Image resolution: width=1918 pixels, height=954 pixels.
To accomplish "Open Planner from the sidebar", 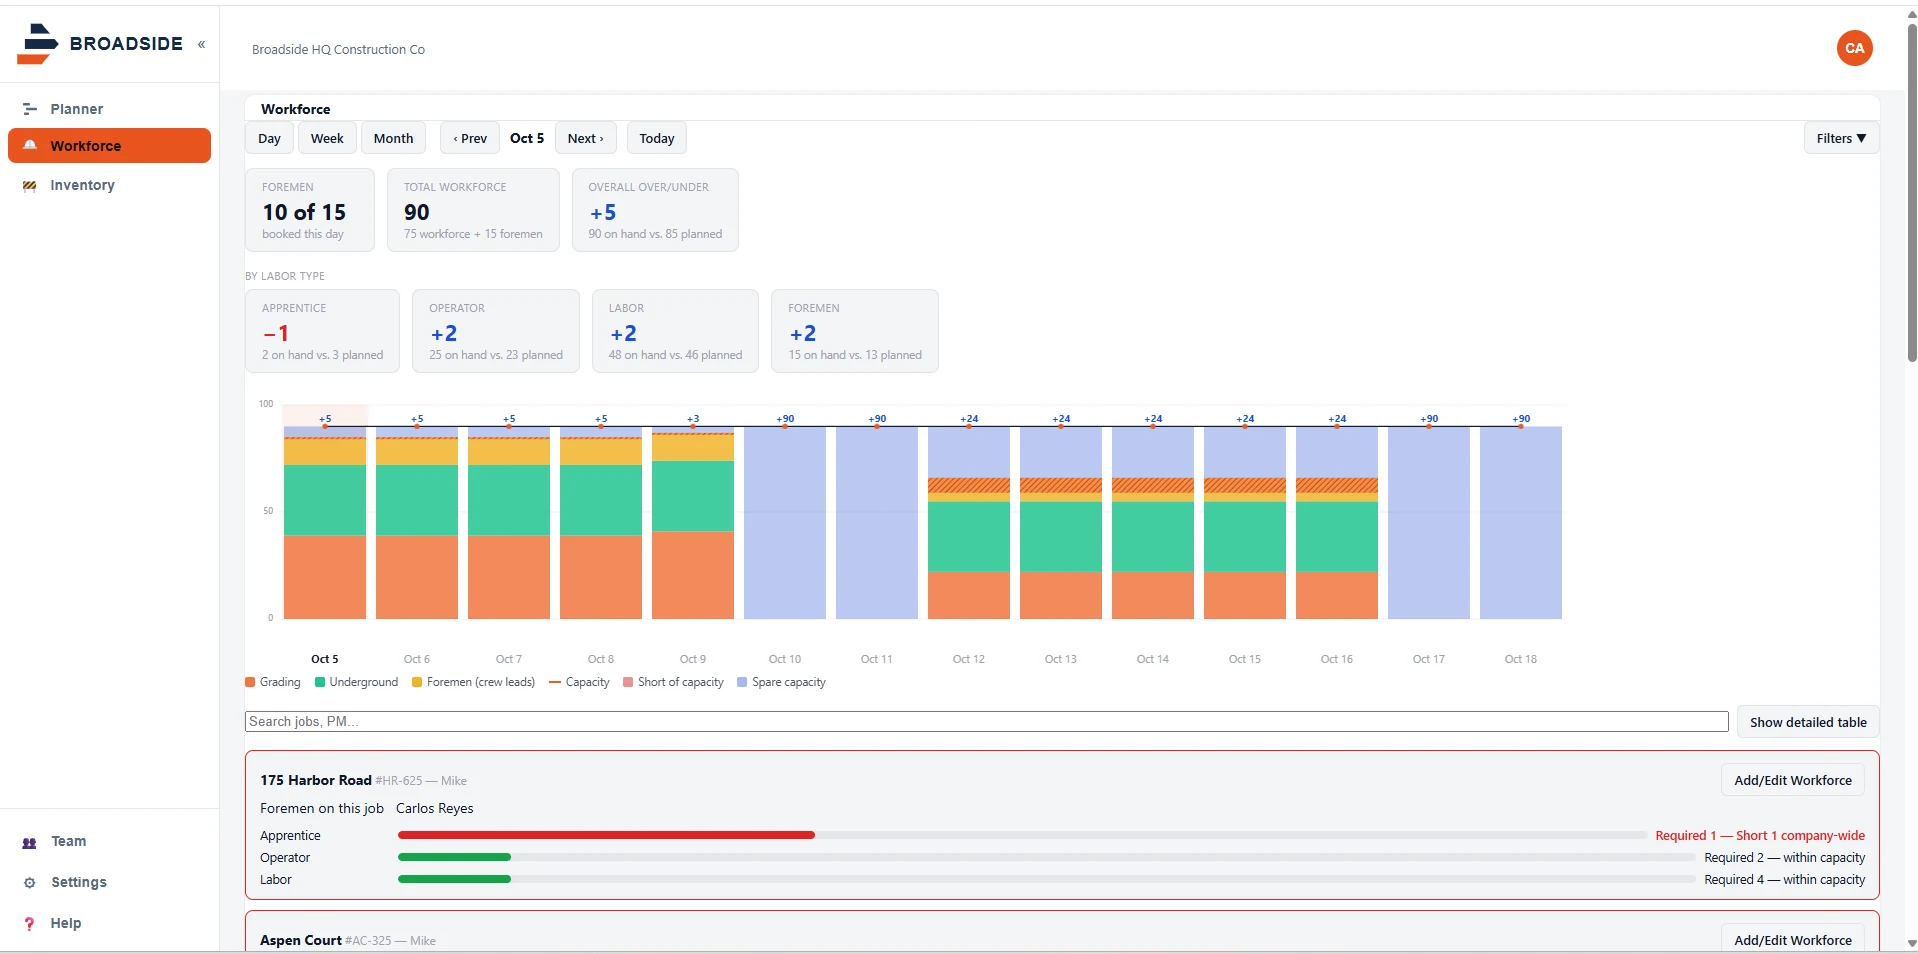I will click(109, 109).
